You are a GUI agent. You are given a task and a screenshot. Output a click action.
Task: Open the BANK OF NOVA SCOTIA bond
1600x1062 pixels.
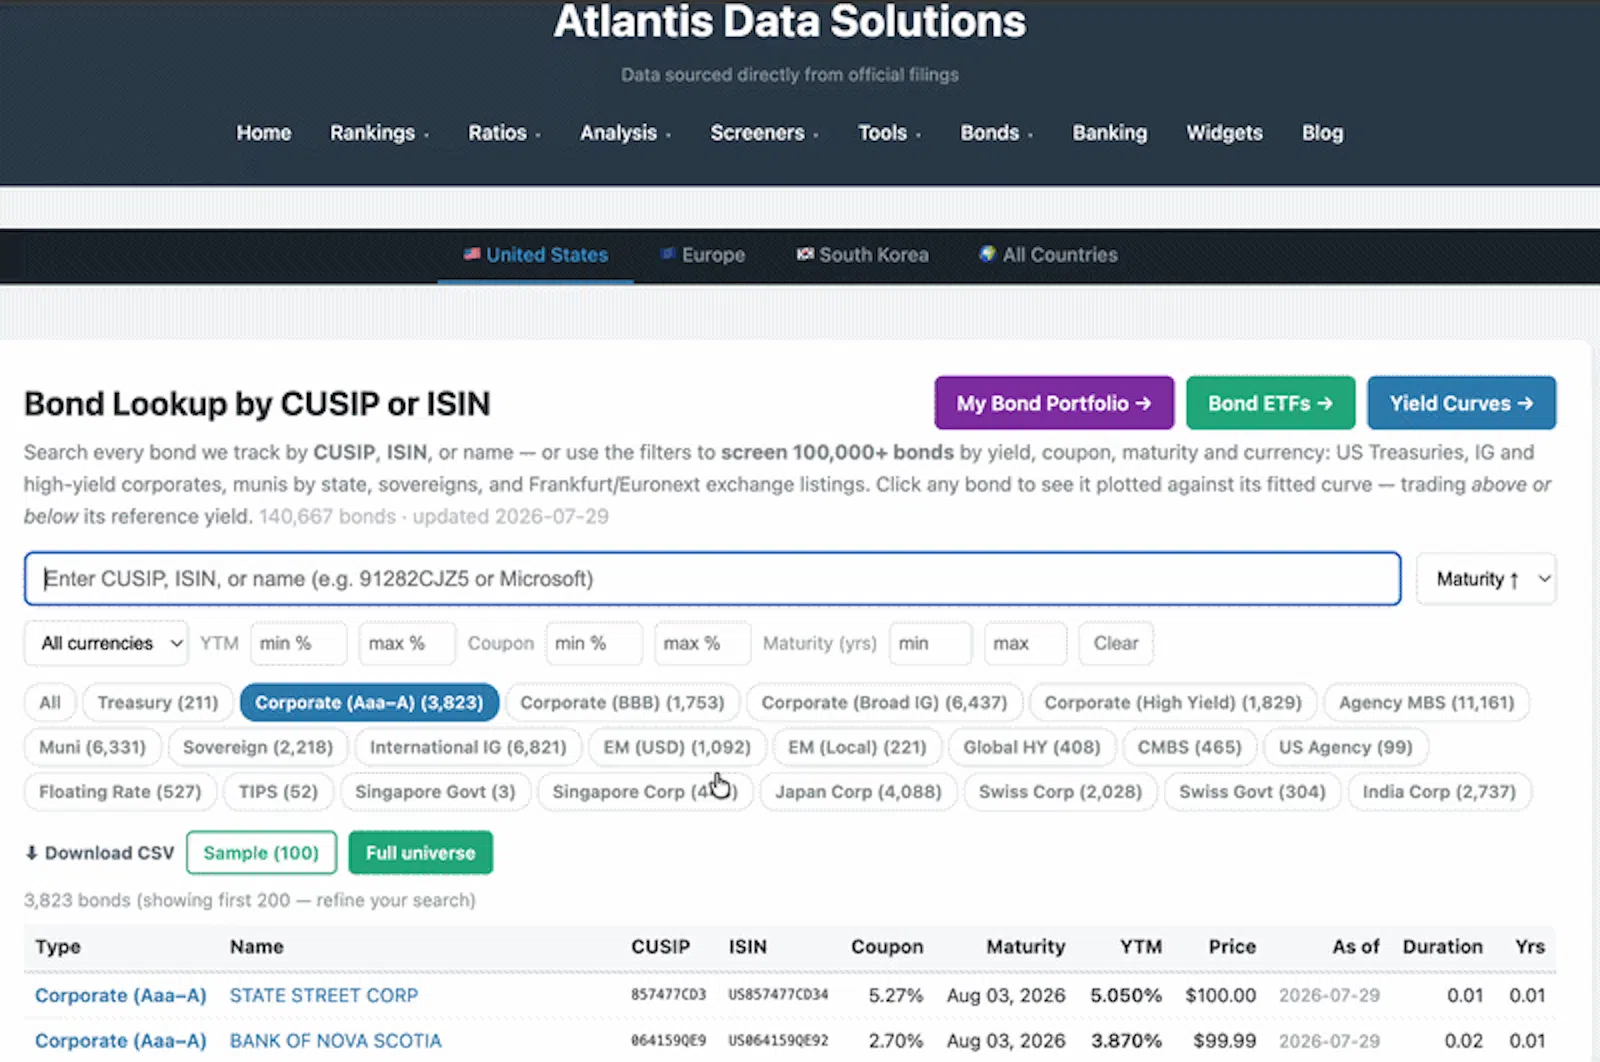click(335, 1041)
